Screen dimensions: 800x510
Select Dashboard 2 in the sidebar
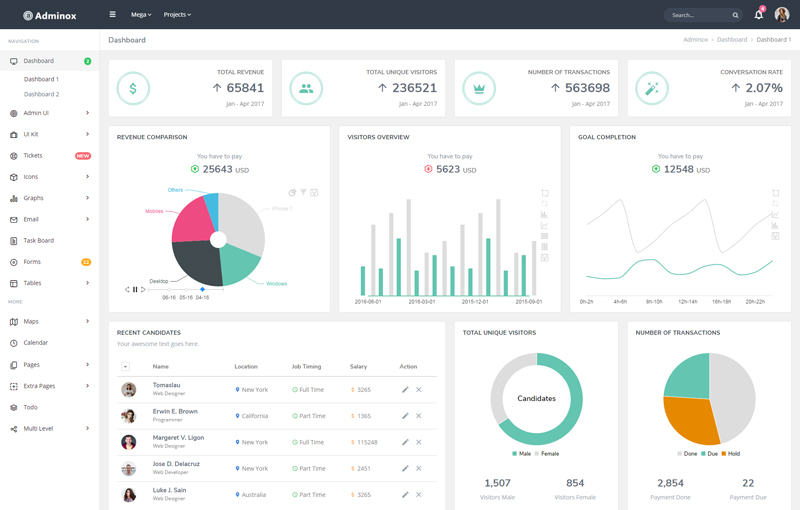click(42, 94)
